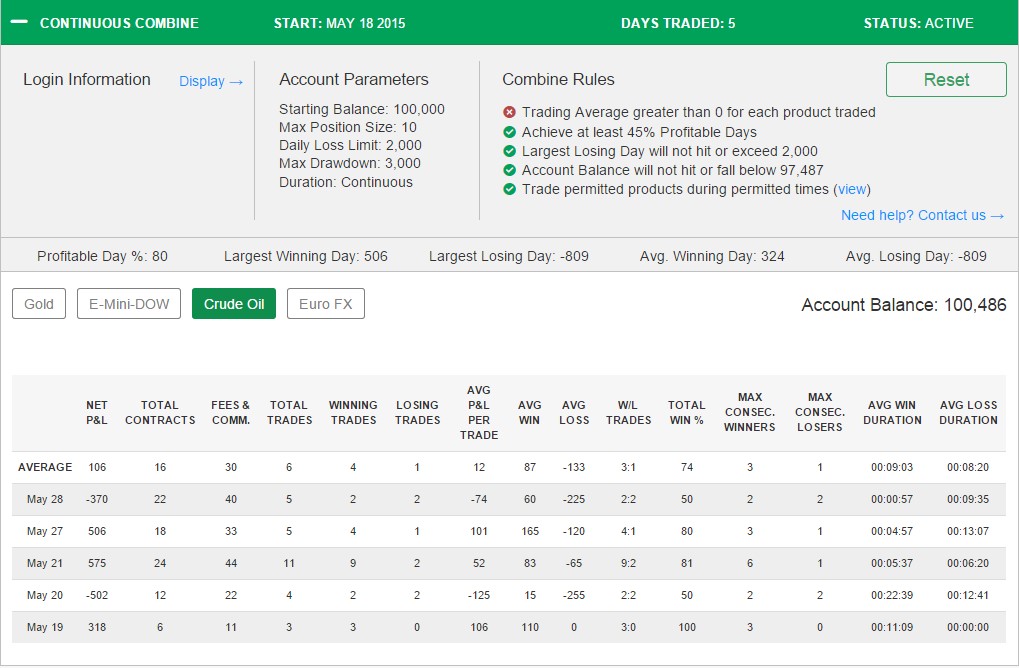The height and width of the screenshot is (668, 1019).
Task: Click the TOTAL CONTRACTS column header
Action: click(x=160, y=413)
